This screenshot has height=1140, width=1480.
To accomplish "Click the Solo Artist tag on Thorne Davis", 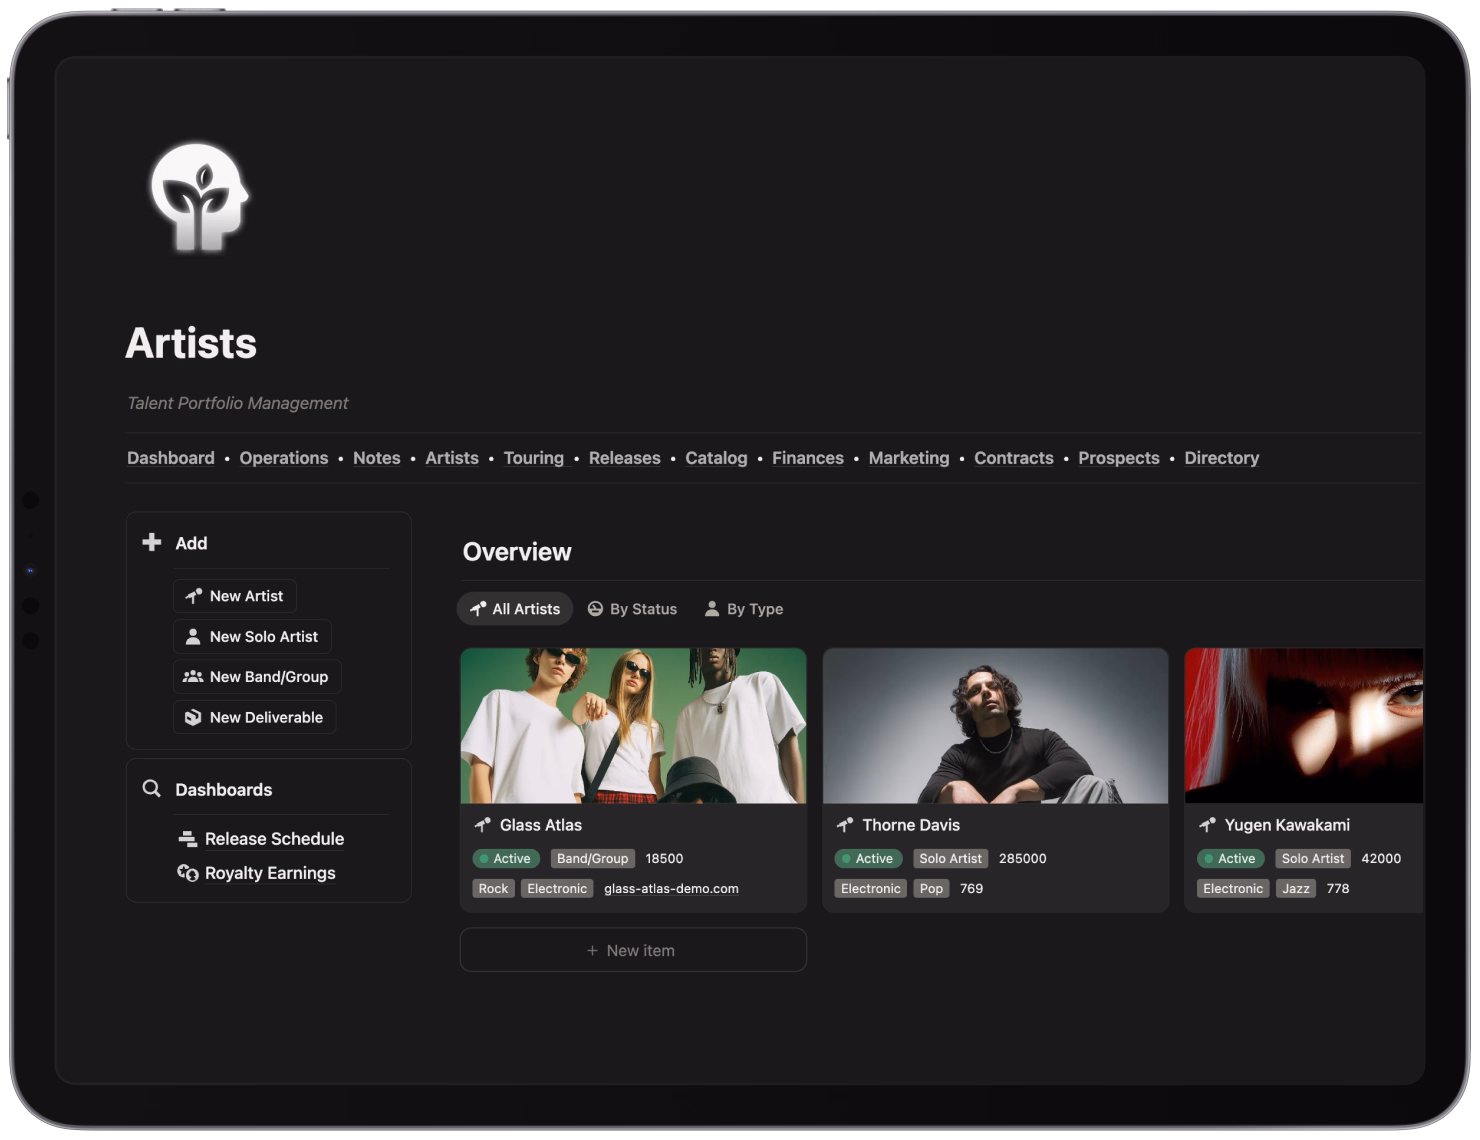I will [950, 859].
